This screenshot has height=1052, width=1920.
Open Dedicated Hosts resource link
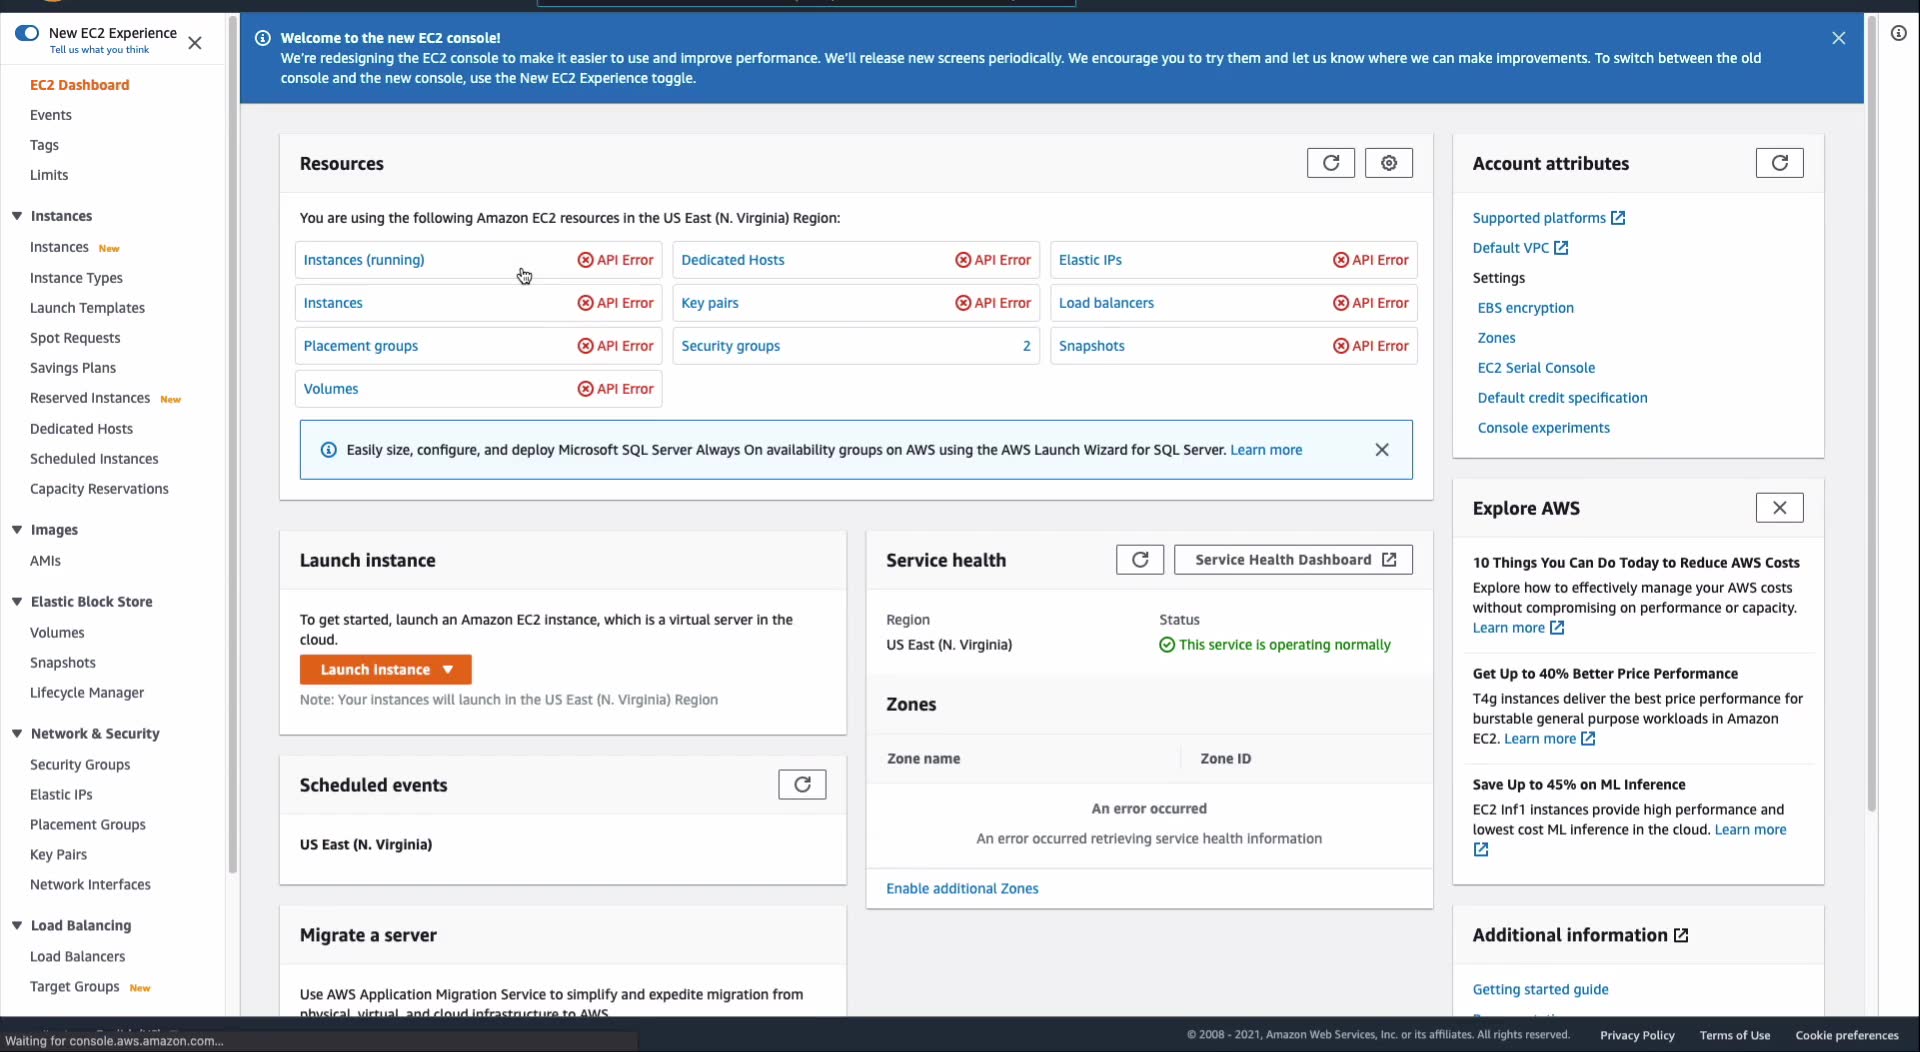point(733,260)
